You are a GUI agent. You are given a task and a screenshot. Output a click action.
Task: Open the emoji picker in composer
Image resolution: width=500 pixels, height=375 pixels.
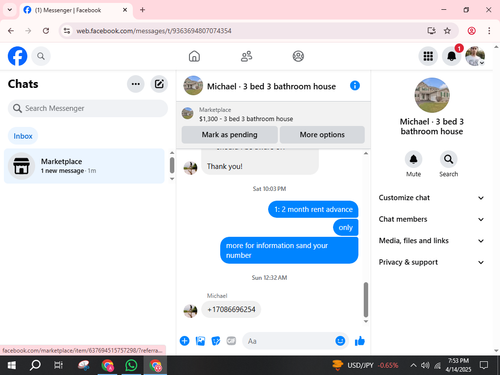340,341
